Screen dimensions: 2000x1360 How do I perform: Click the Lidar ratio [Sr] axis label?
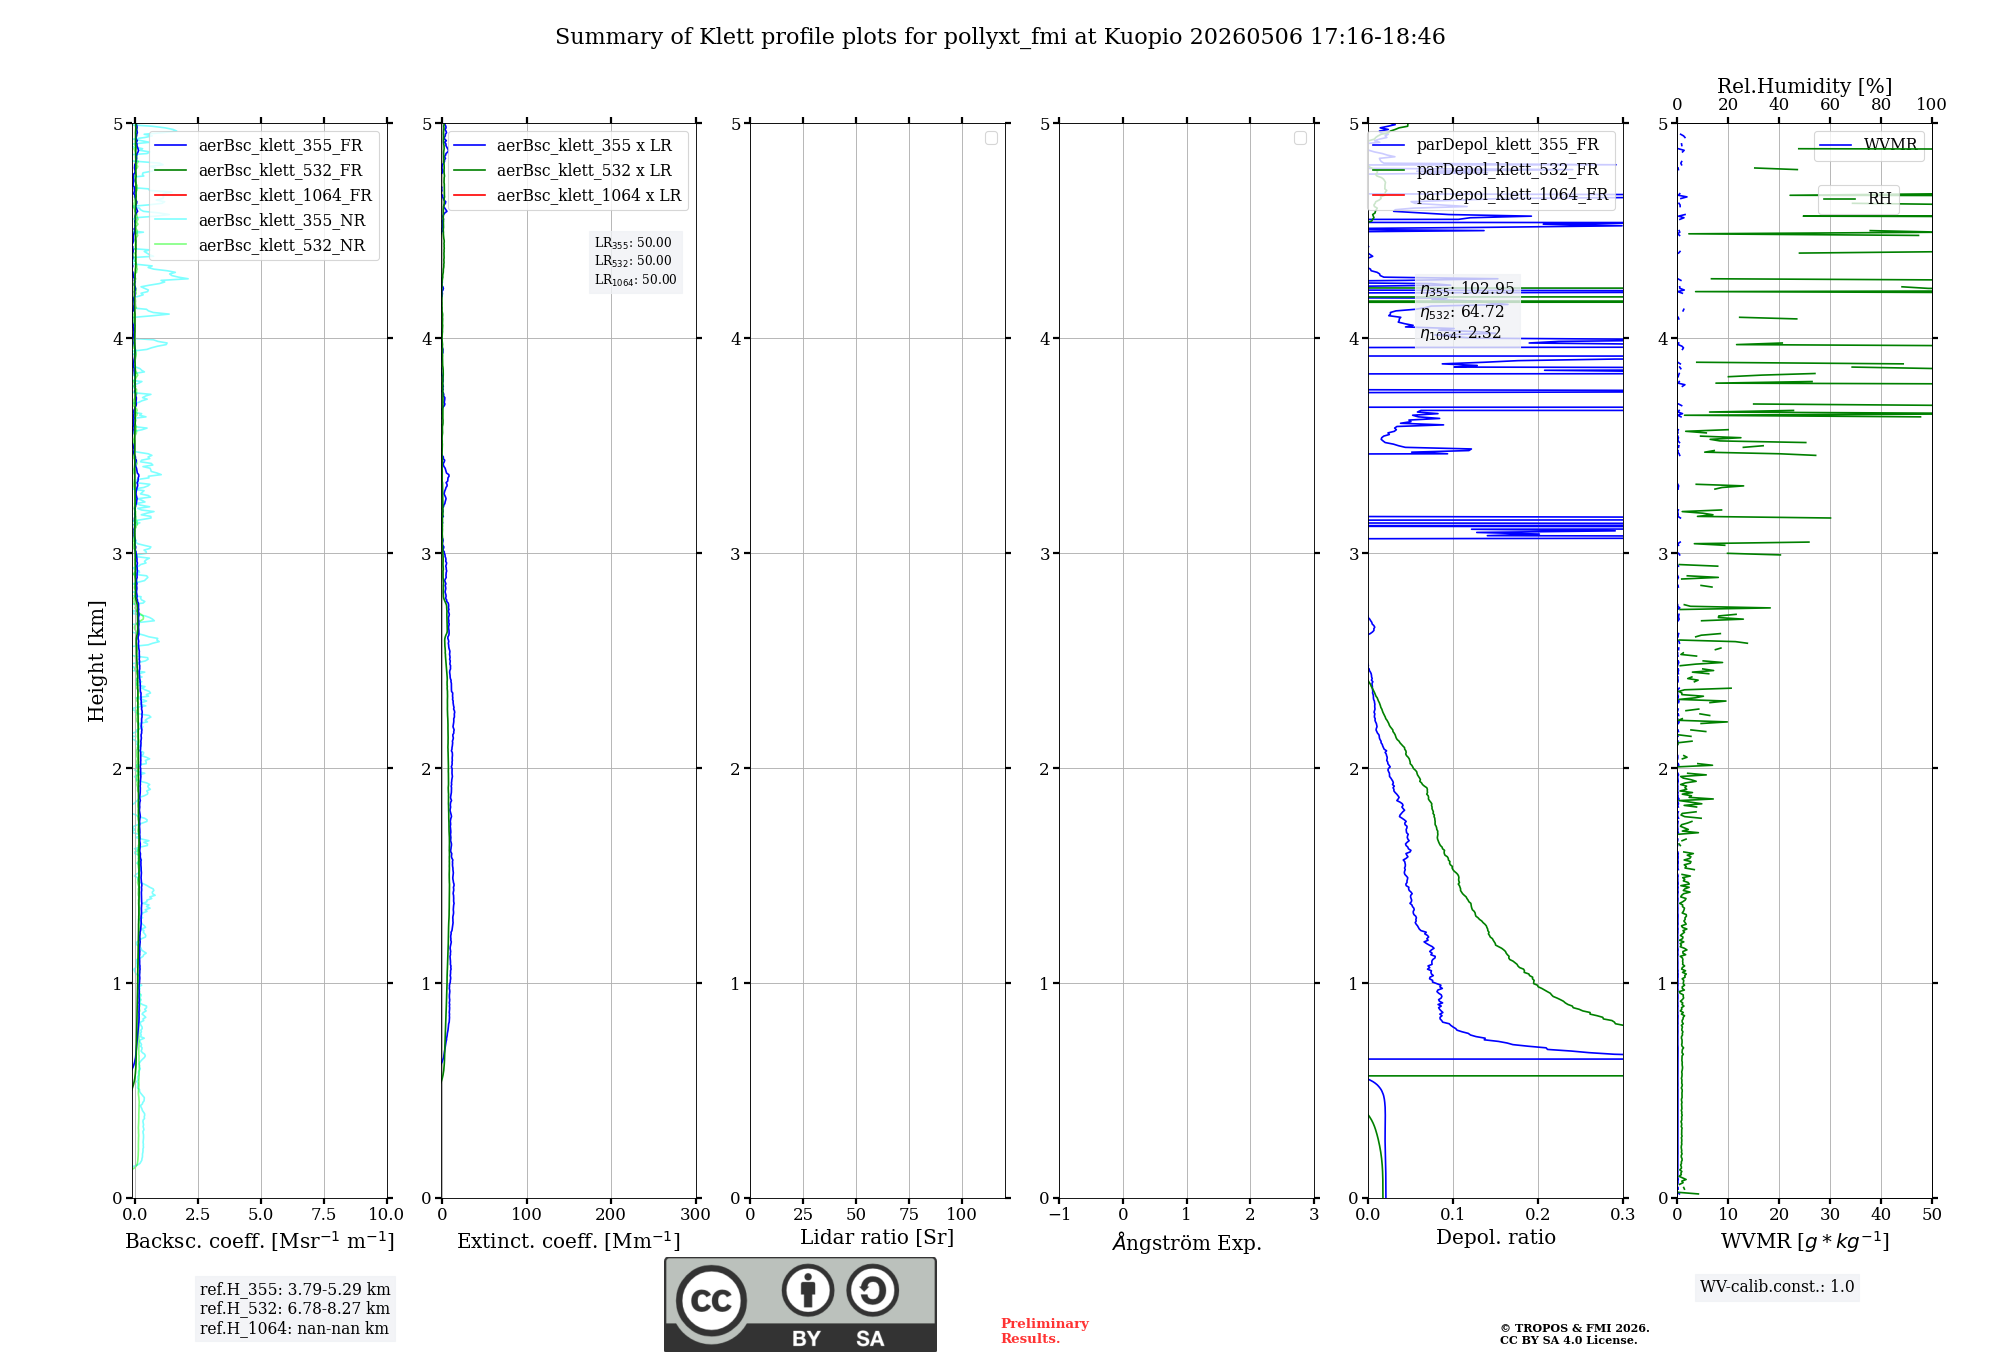pos(877,1238)
